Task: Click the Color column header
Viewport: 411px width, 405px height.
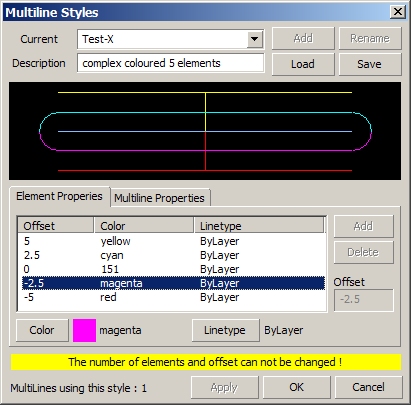Action: pyautogui.click(x=144, y=225)
